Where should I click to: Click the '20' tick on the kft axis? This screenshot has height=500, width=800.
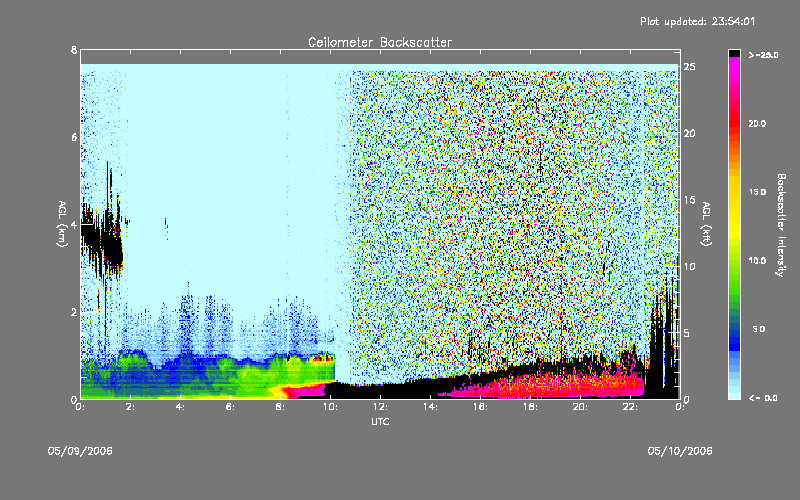(690, 133)
